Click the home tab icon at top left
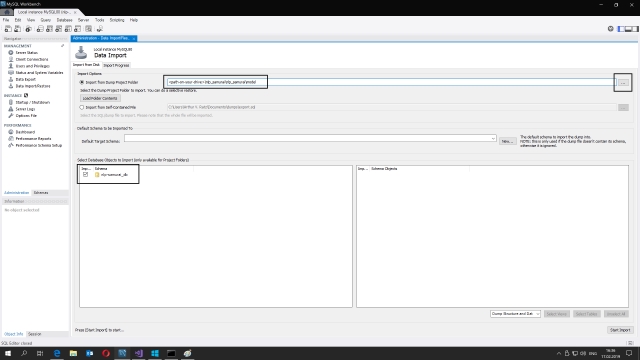The height and width of the screenshot is (360, 640). tap(7, 12)
